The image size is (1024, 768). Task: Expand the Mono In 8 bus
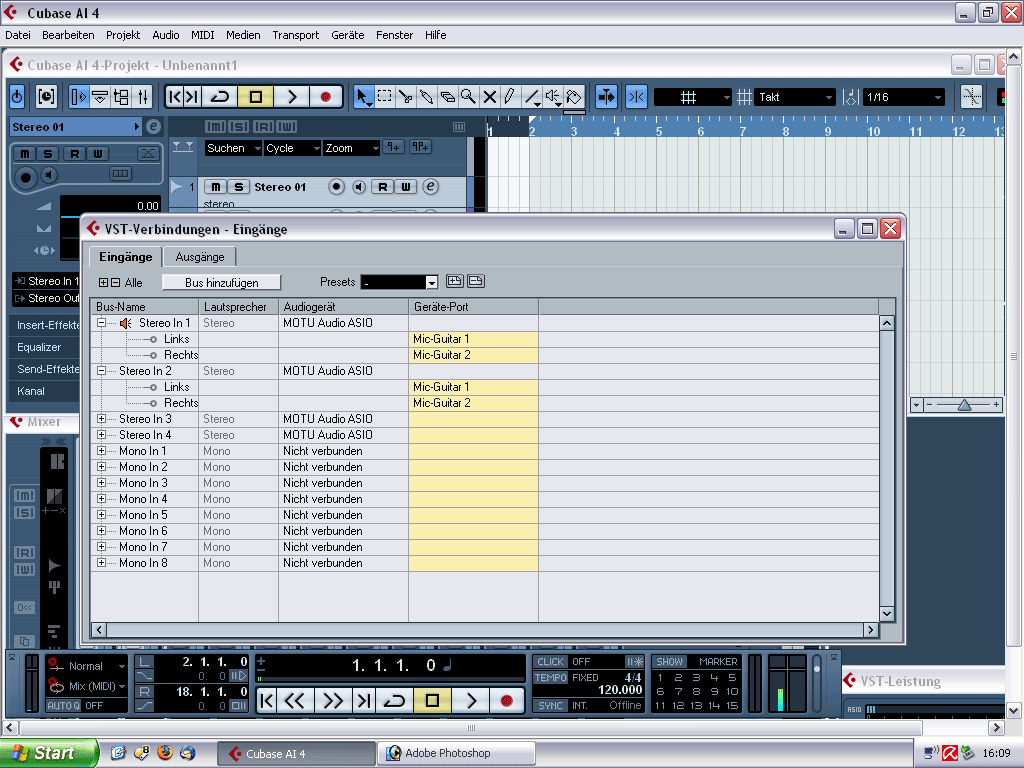pos(101,562)
